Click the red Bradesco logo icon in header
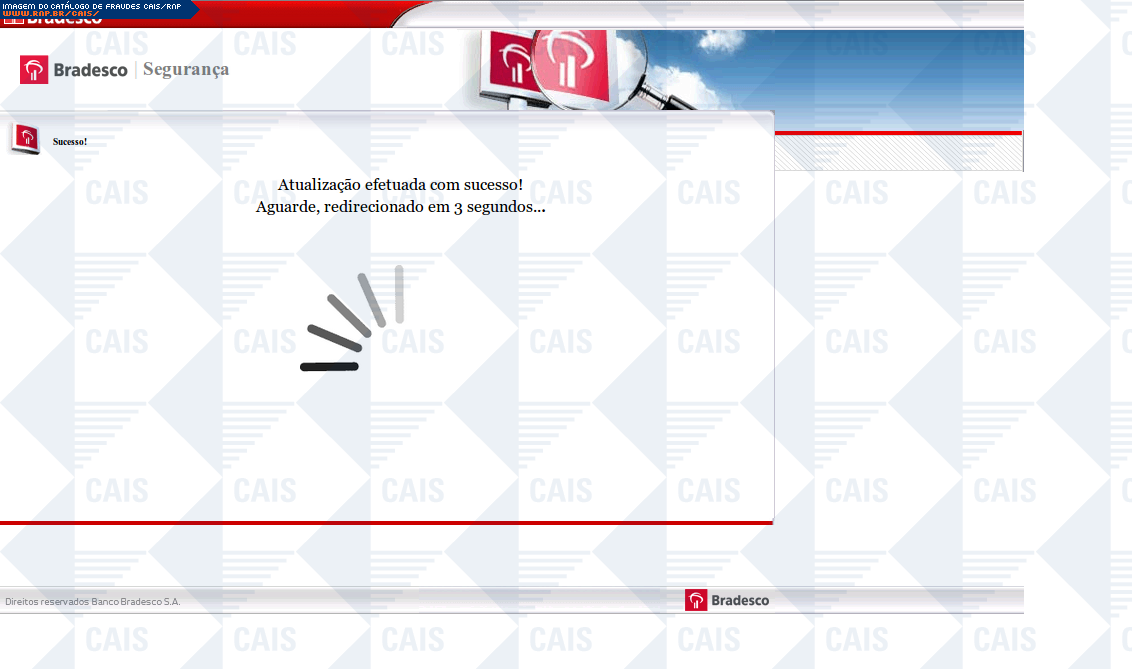 (34, 69)
